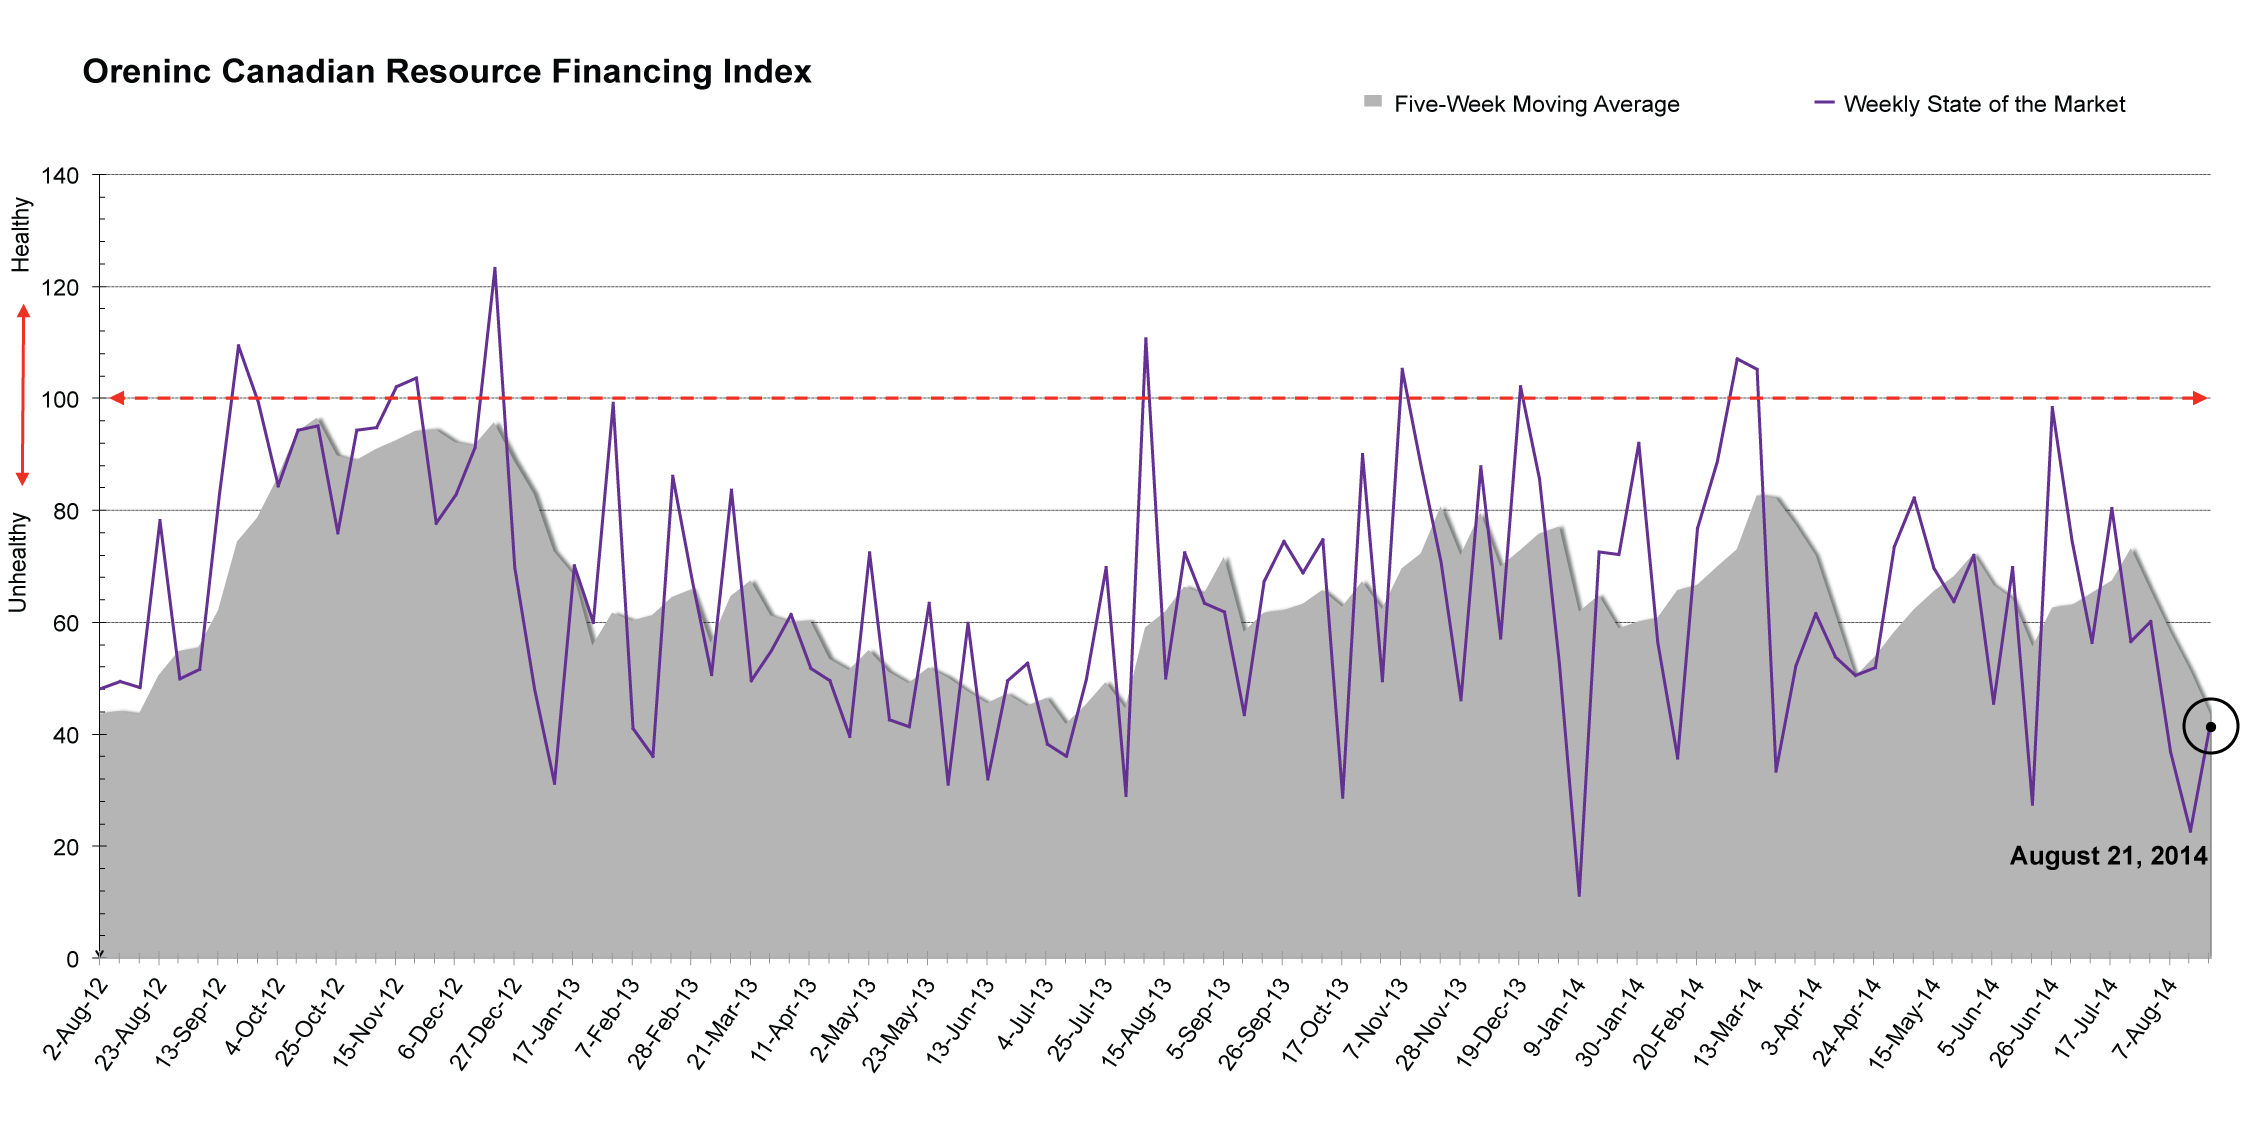Click the 17-Jul-14 date label
Screen dimensions: 2244x1140
click(x=2086, y=1019)
